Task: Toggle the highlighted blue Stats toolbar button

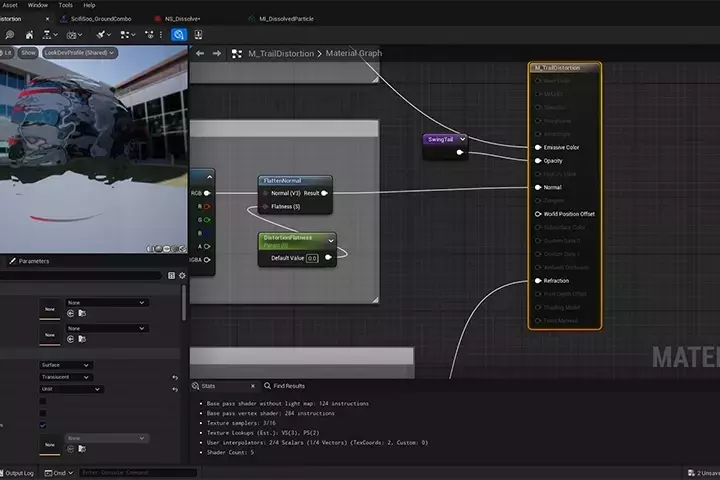Action: [x=179, y=35]
